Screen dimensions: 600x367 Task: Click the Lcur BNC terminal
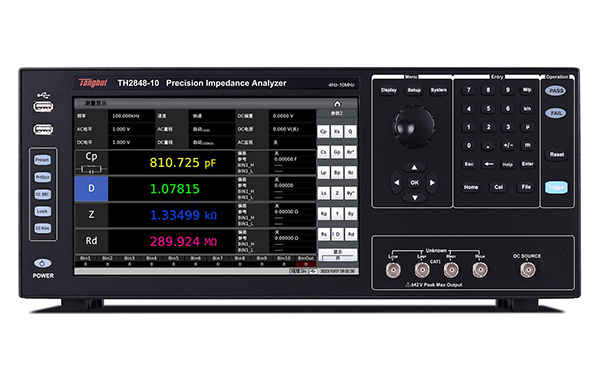393,270
